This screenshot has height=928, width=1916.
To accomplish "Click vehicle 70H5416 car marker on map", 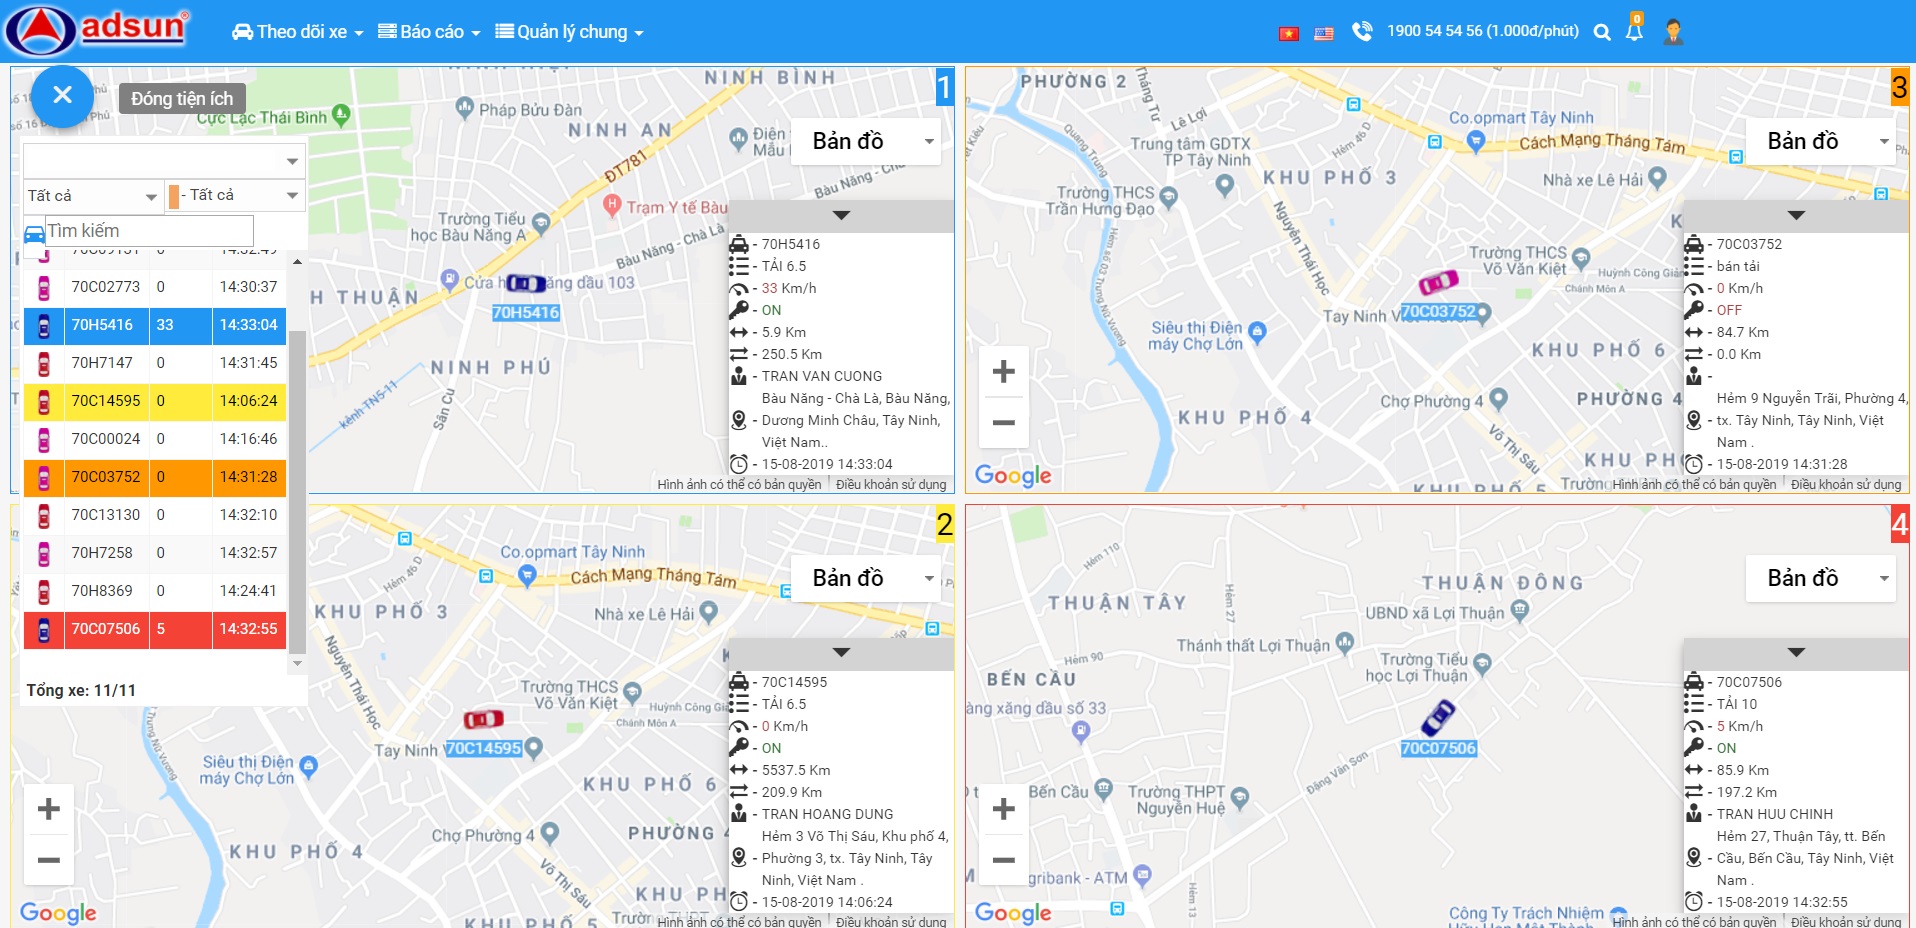I will point(525,283).
